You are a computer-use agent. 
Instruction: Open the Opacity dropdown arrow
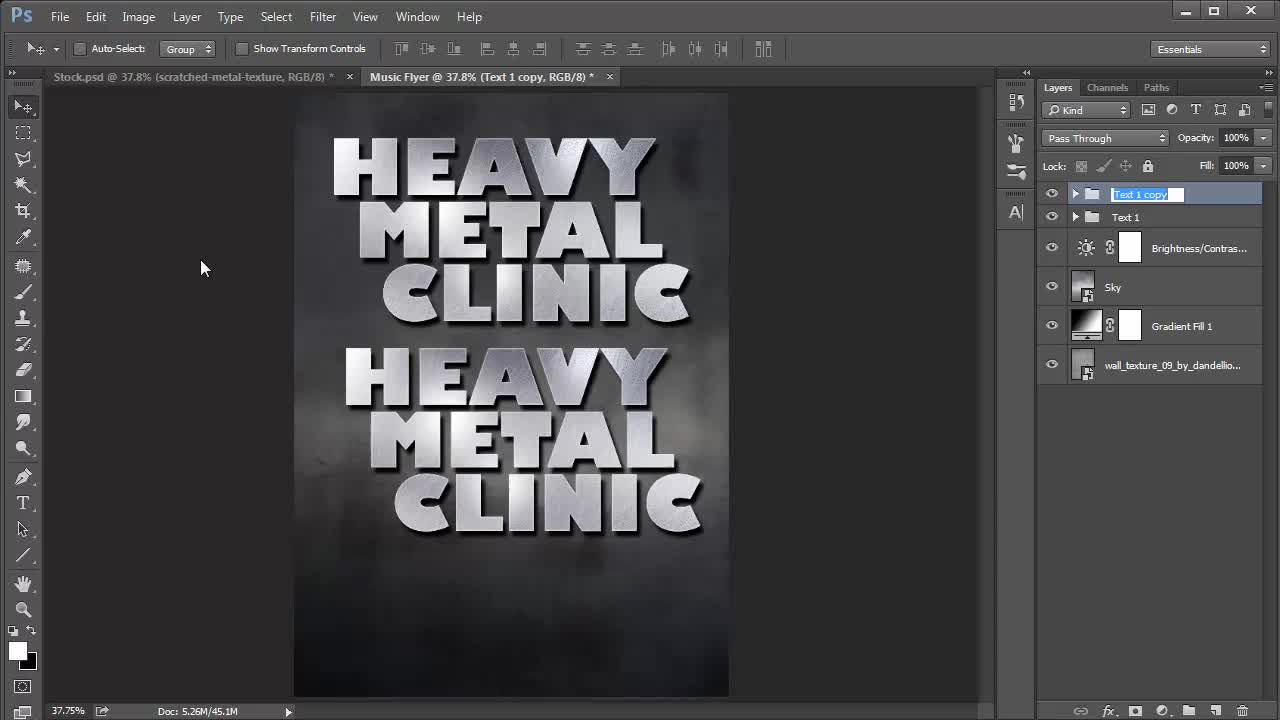[x=1263, y=138]
